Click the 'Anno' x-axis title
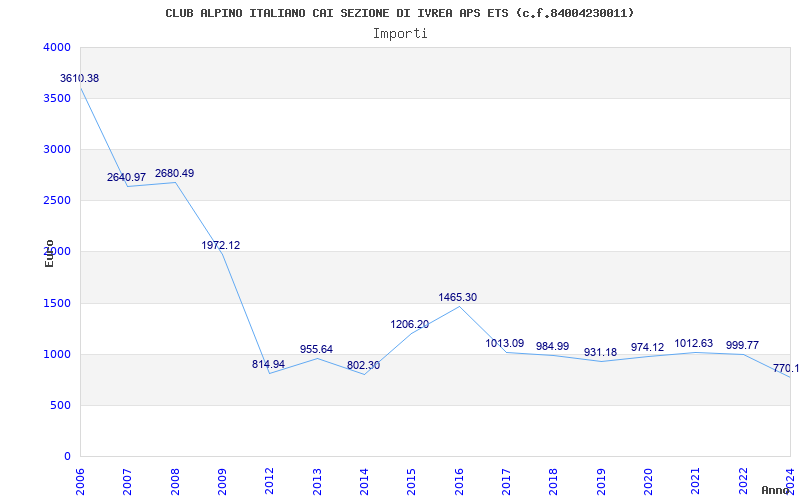The width and height of the screenshot is (800, 500). tap(776, 490)
